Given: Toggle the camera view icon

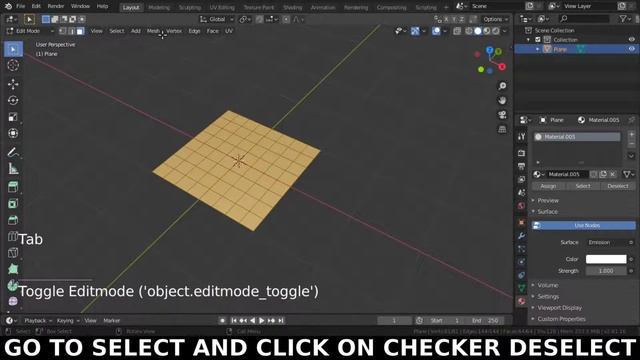Looking at the screenshot, I should 502,115.
